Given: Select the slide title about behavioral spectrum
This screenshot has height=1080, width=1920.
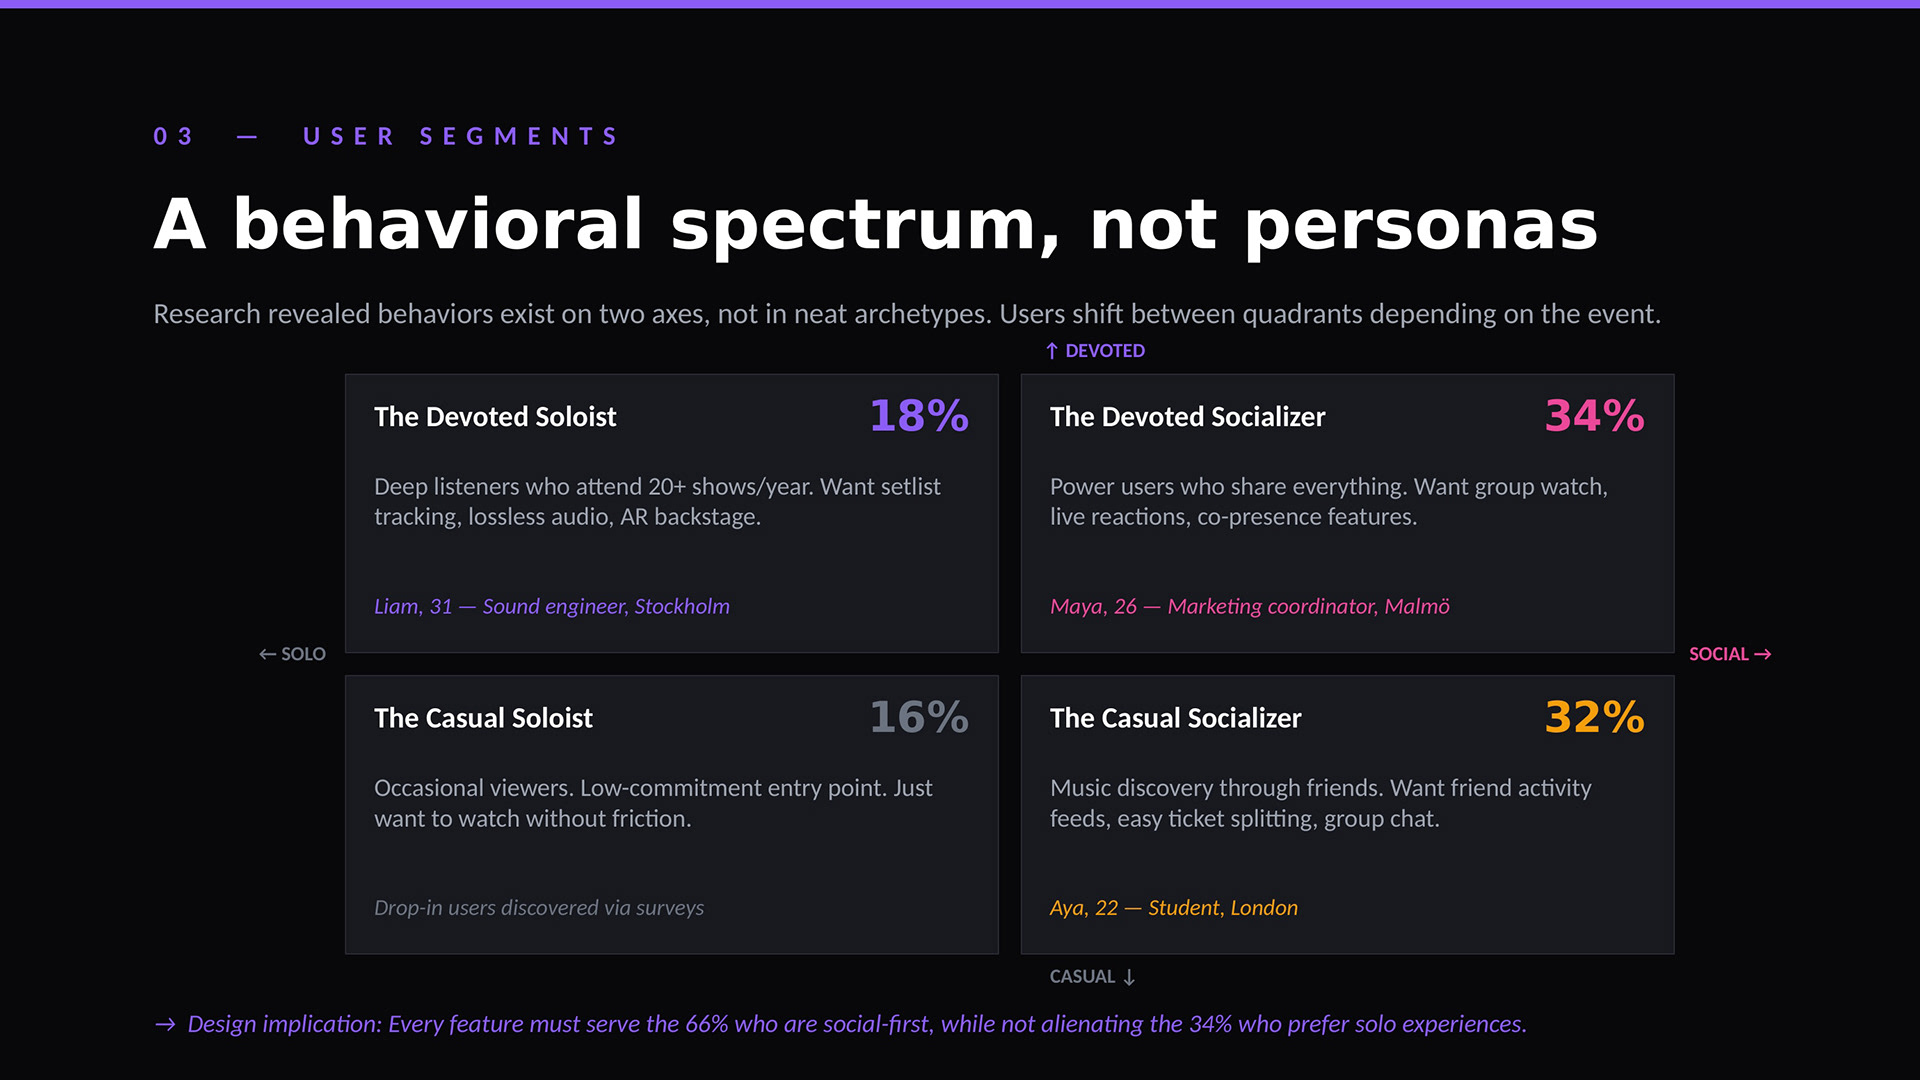Looking at the screenshot, I should tap(875, 224).
